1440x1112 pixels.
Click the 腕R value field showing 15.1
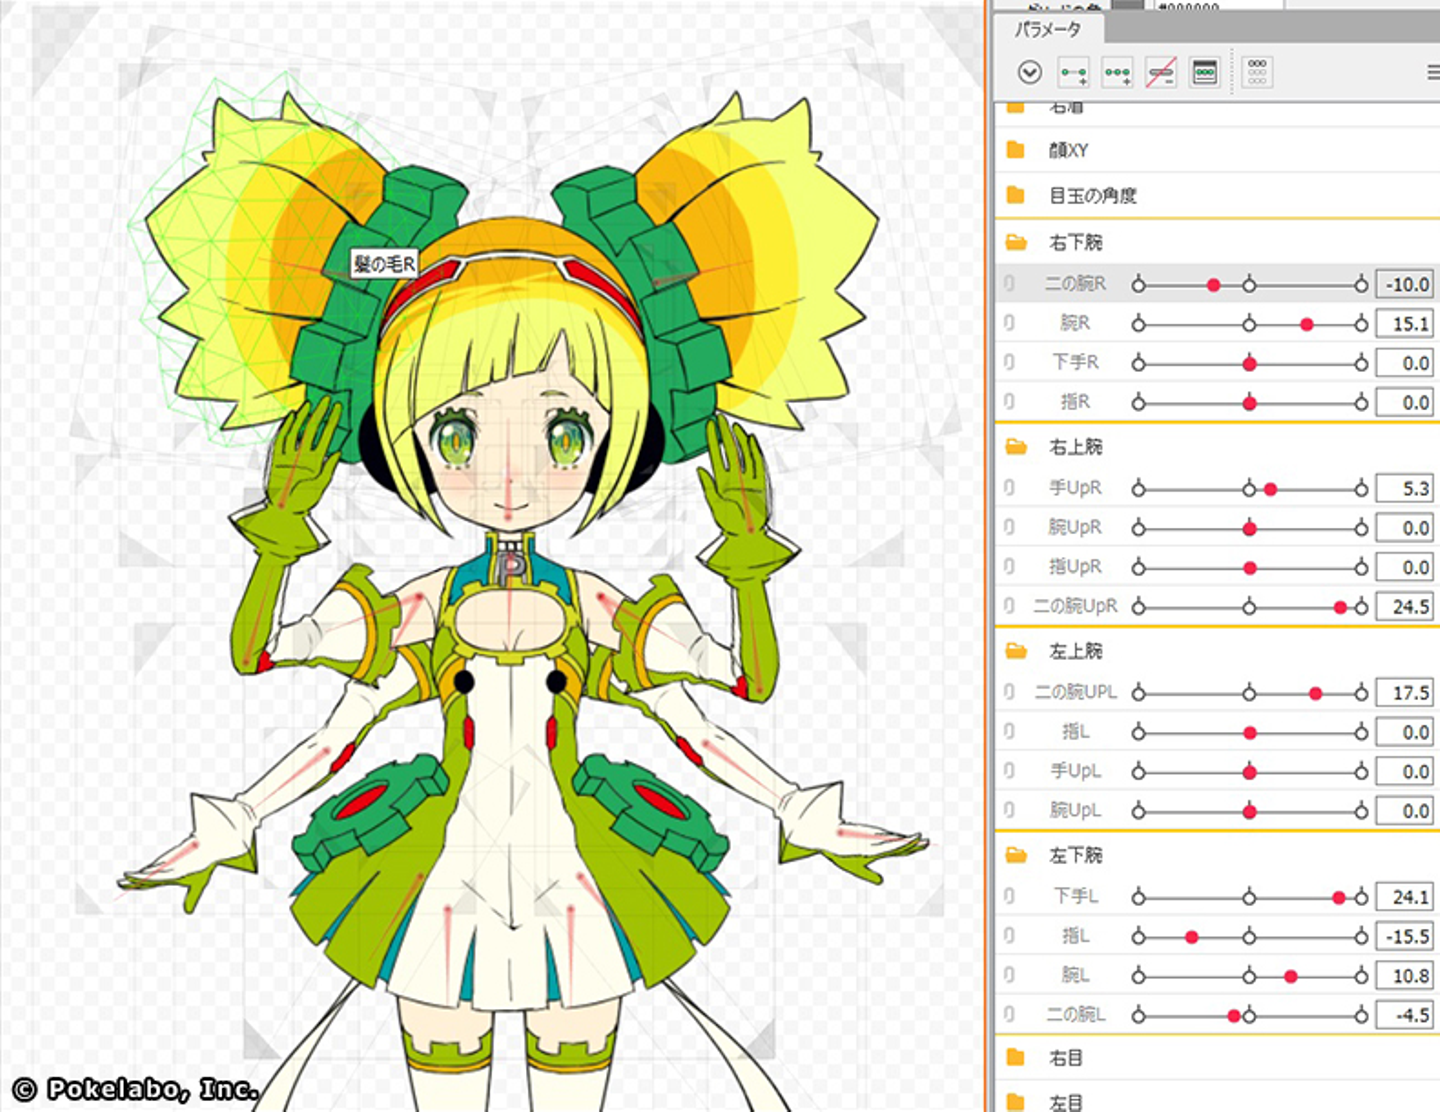point(1405,323)
